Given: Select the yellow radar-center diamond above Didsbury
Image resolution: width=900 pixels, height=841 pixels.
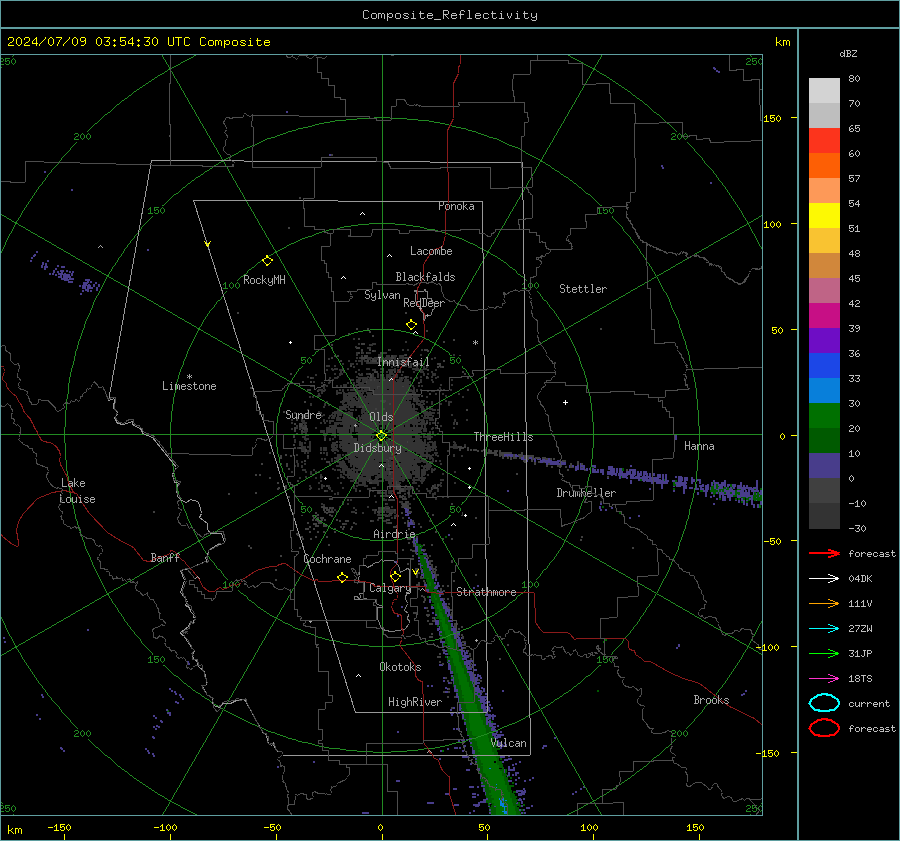Looking at the screenshot, I should pyautogui.click(x=381, y=436).
